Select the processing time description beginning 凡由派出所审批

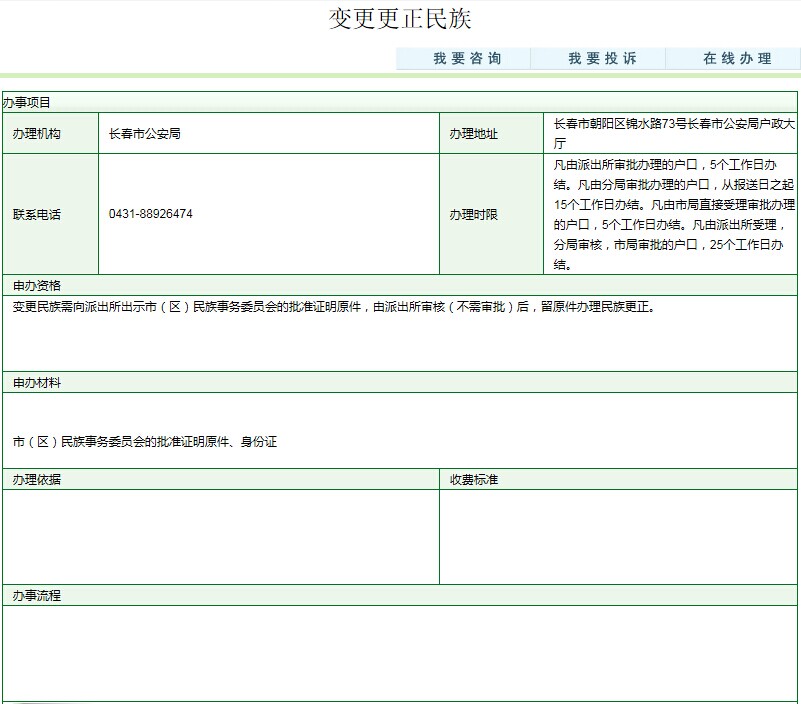pyautogui.click(x=674, y=215)
